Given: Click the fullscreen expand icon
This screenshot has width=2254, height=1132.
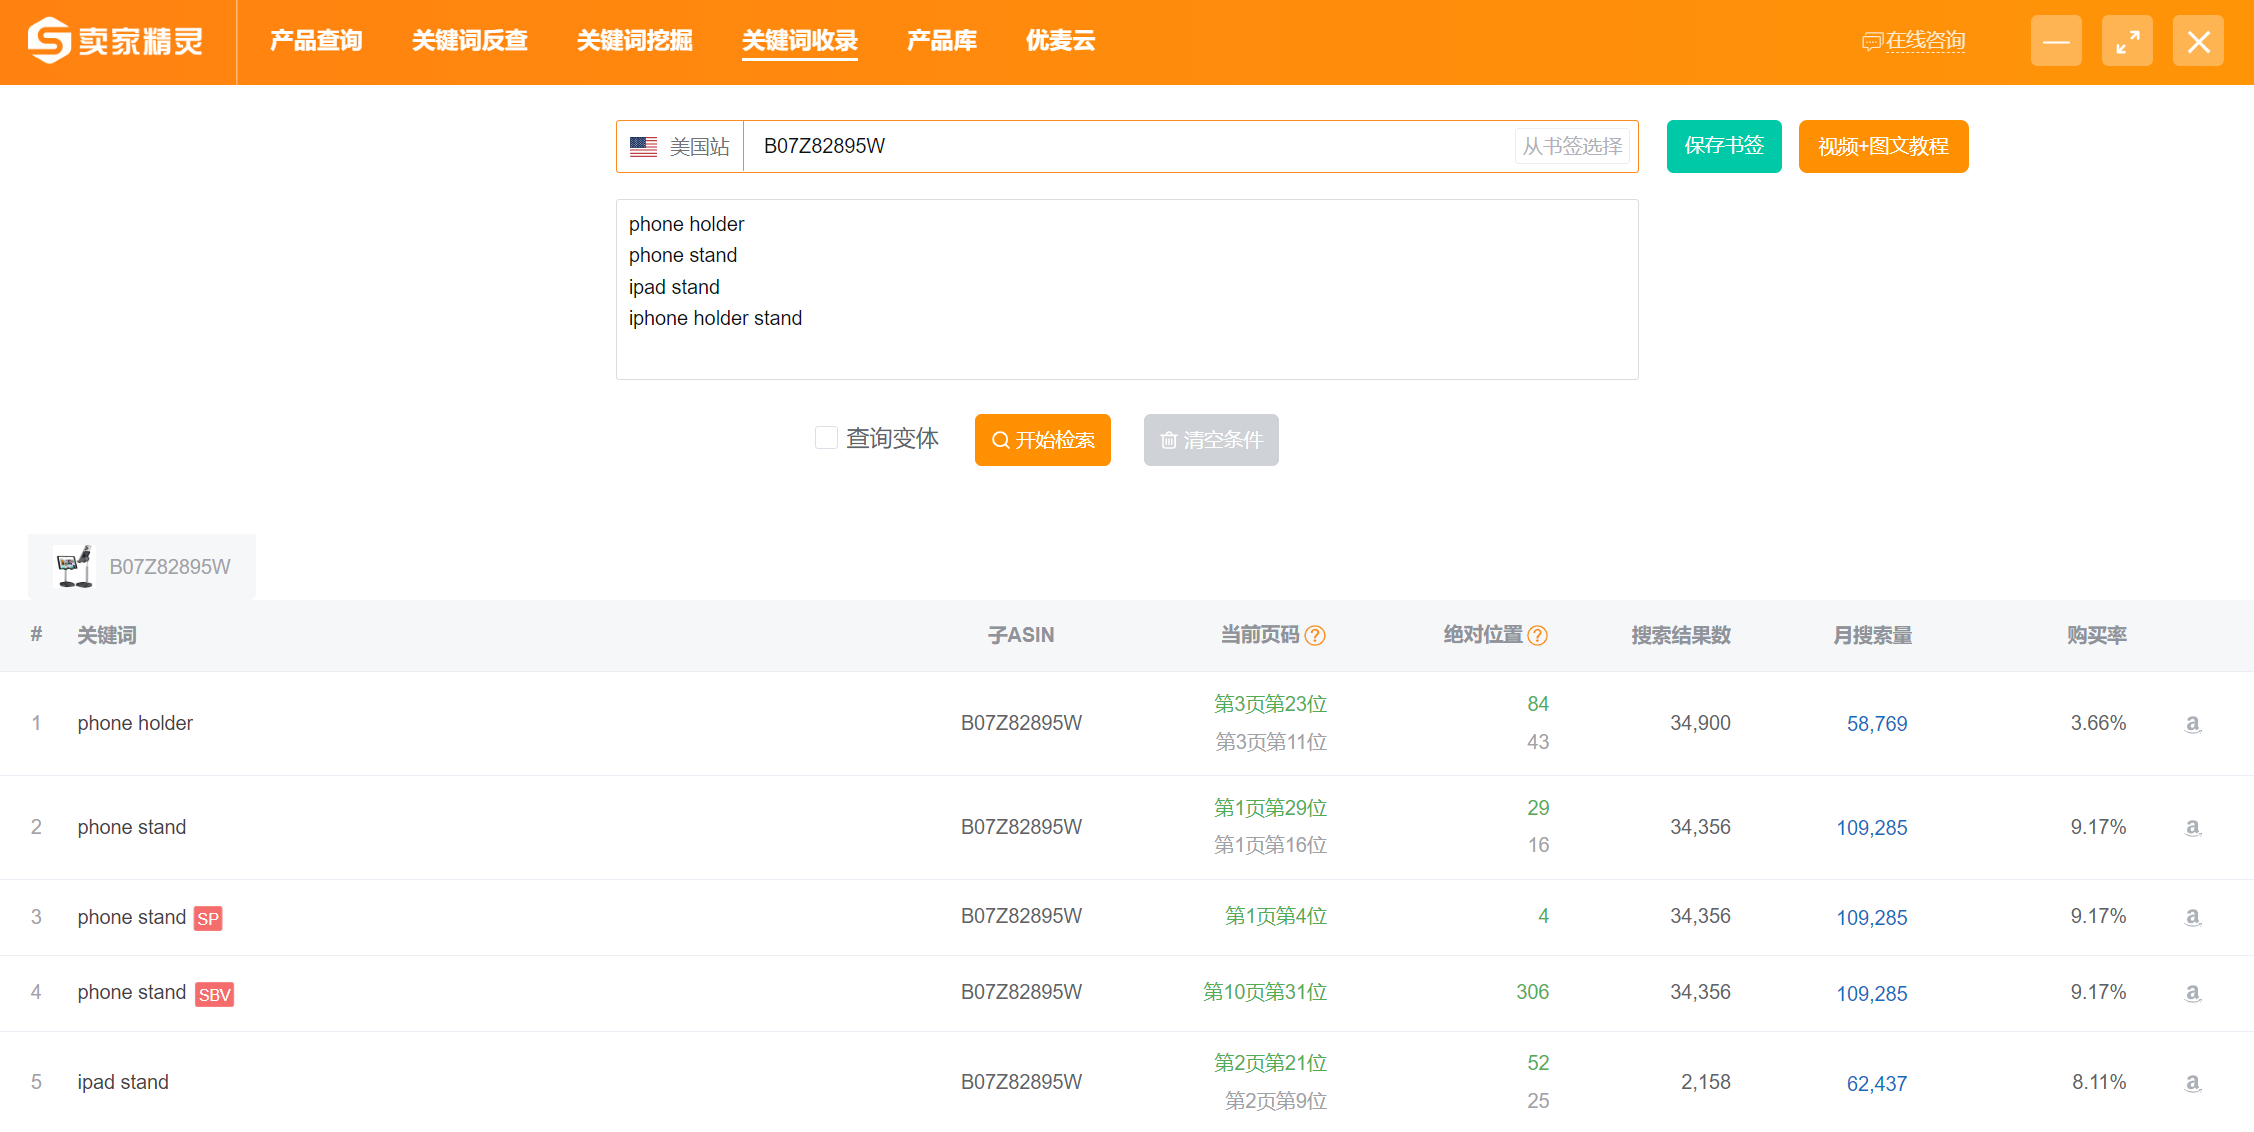Looking at the screenshot, I should [2127, 41].
